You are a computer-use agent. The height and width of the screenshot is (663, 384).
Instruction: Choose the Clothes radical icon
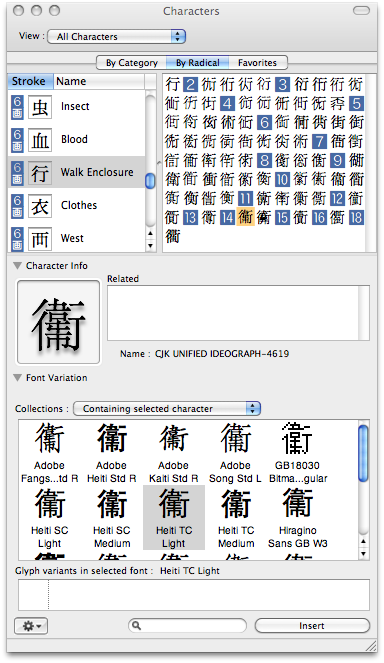(40, 206)
